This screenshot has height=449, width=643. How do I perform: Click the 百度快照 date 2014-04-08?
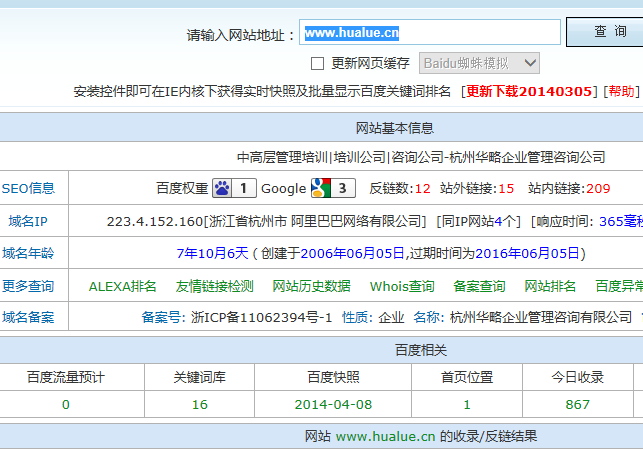coord(333,405)
